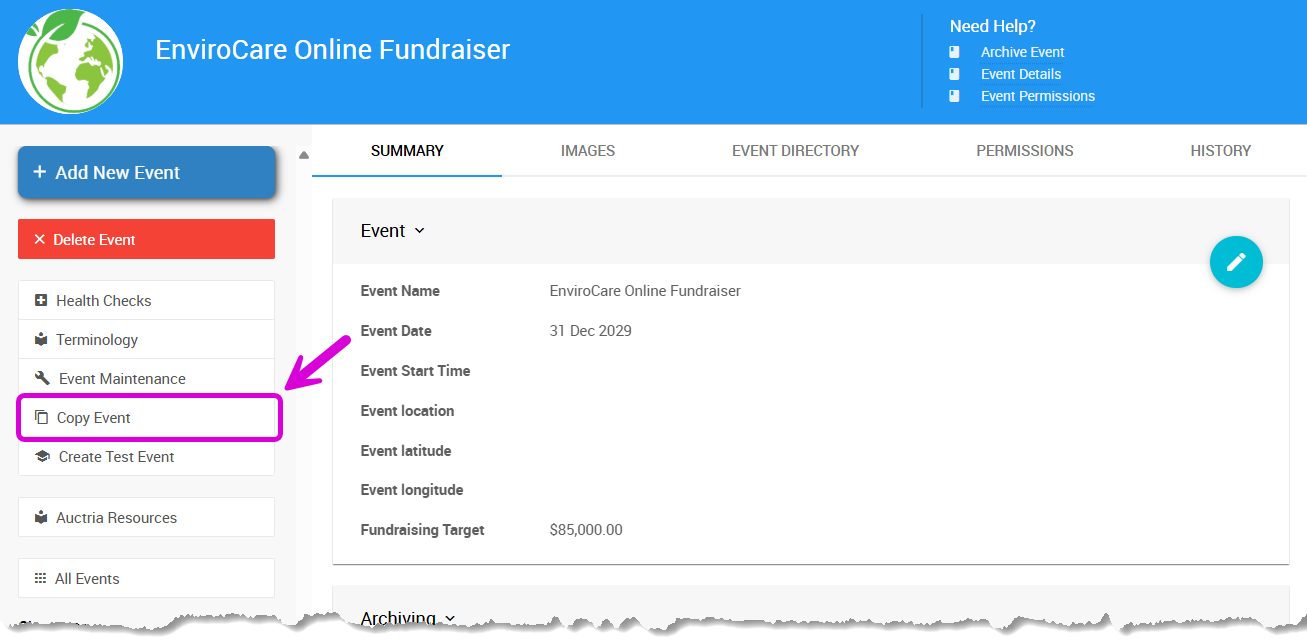Open the Event Directory tab

pos(795,151)
